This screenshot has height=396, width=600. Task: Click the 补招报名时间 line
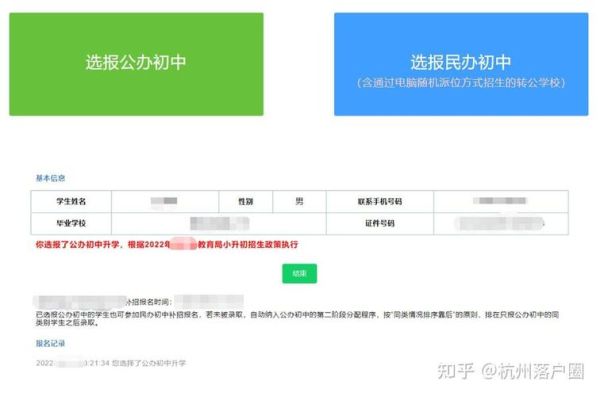click(140, 302)
